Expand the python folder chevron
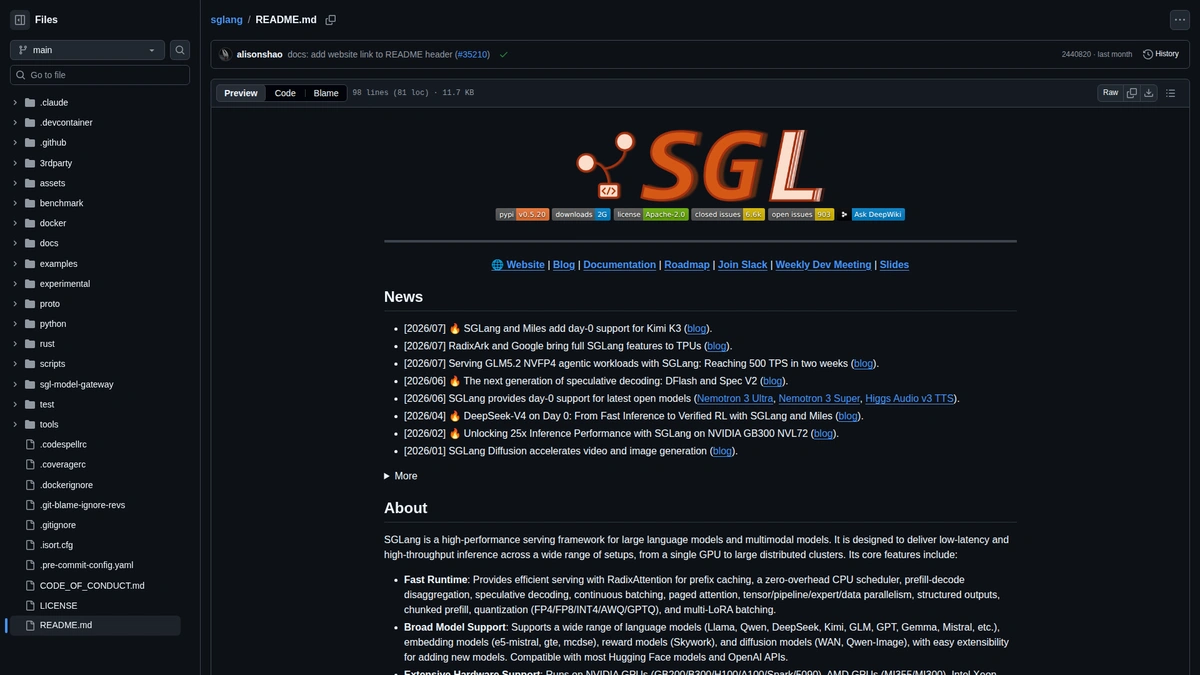 point(15,324)
